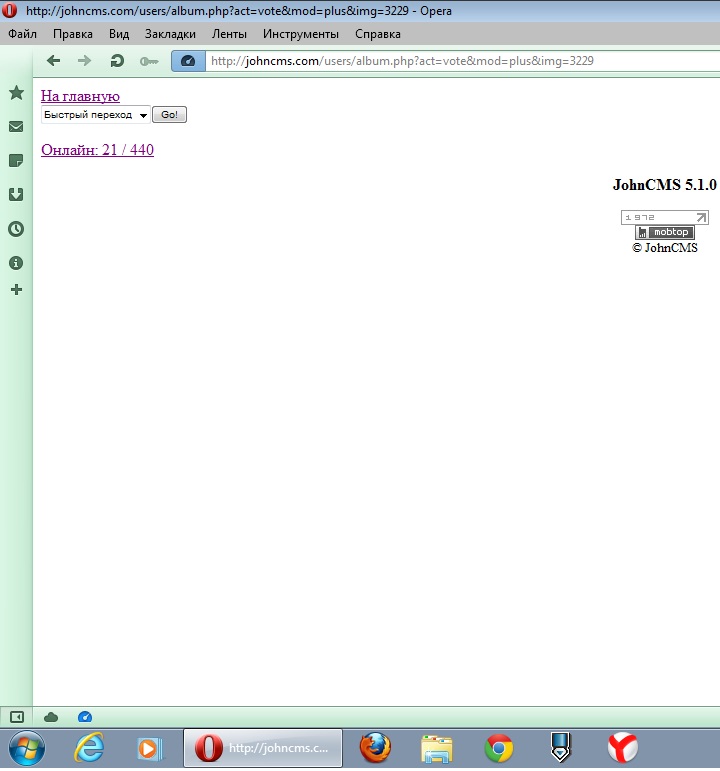
Task: Open the Файл menu
Action: (x=22, y=34)
